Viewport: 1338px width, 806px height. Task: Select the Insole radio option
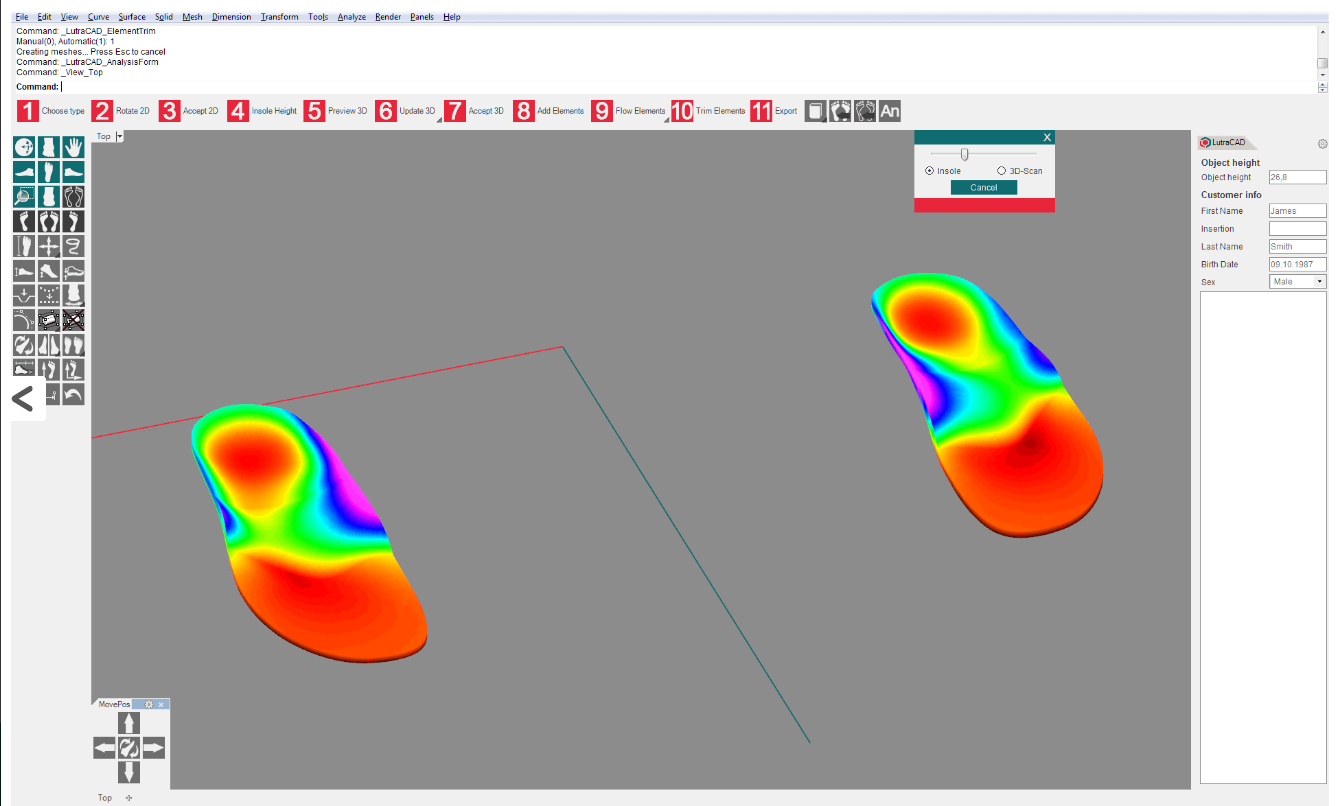point(931,170)
